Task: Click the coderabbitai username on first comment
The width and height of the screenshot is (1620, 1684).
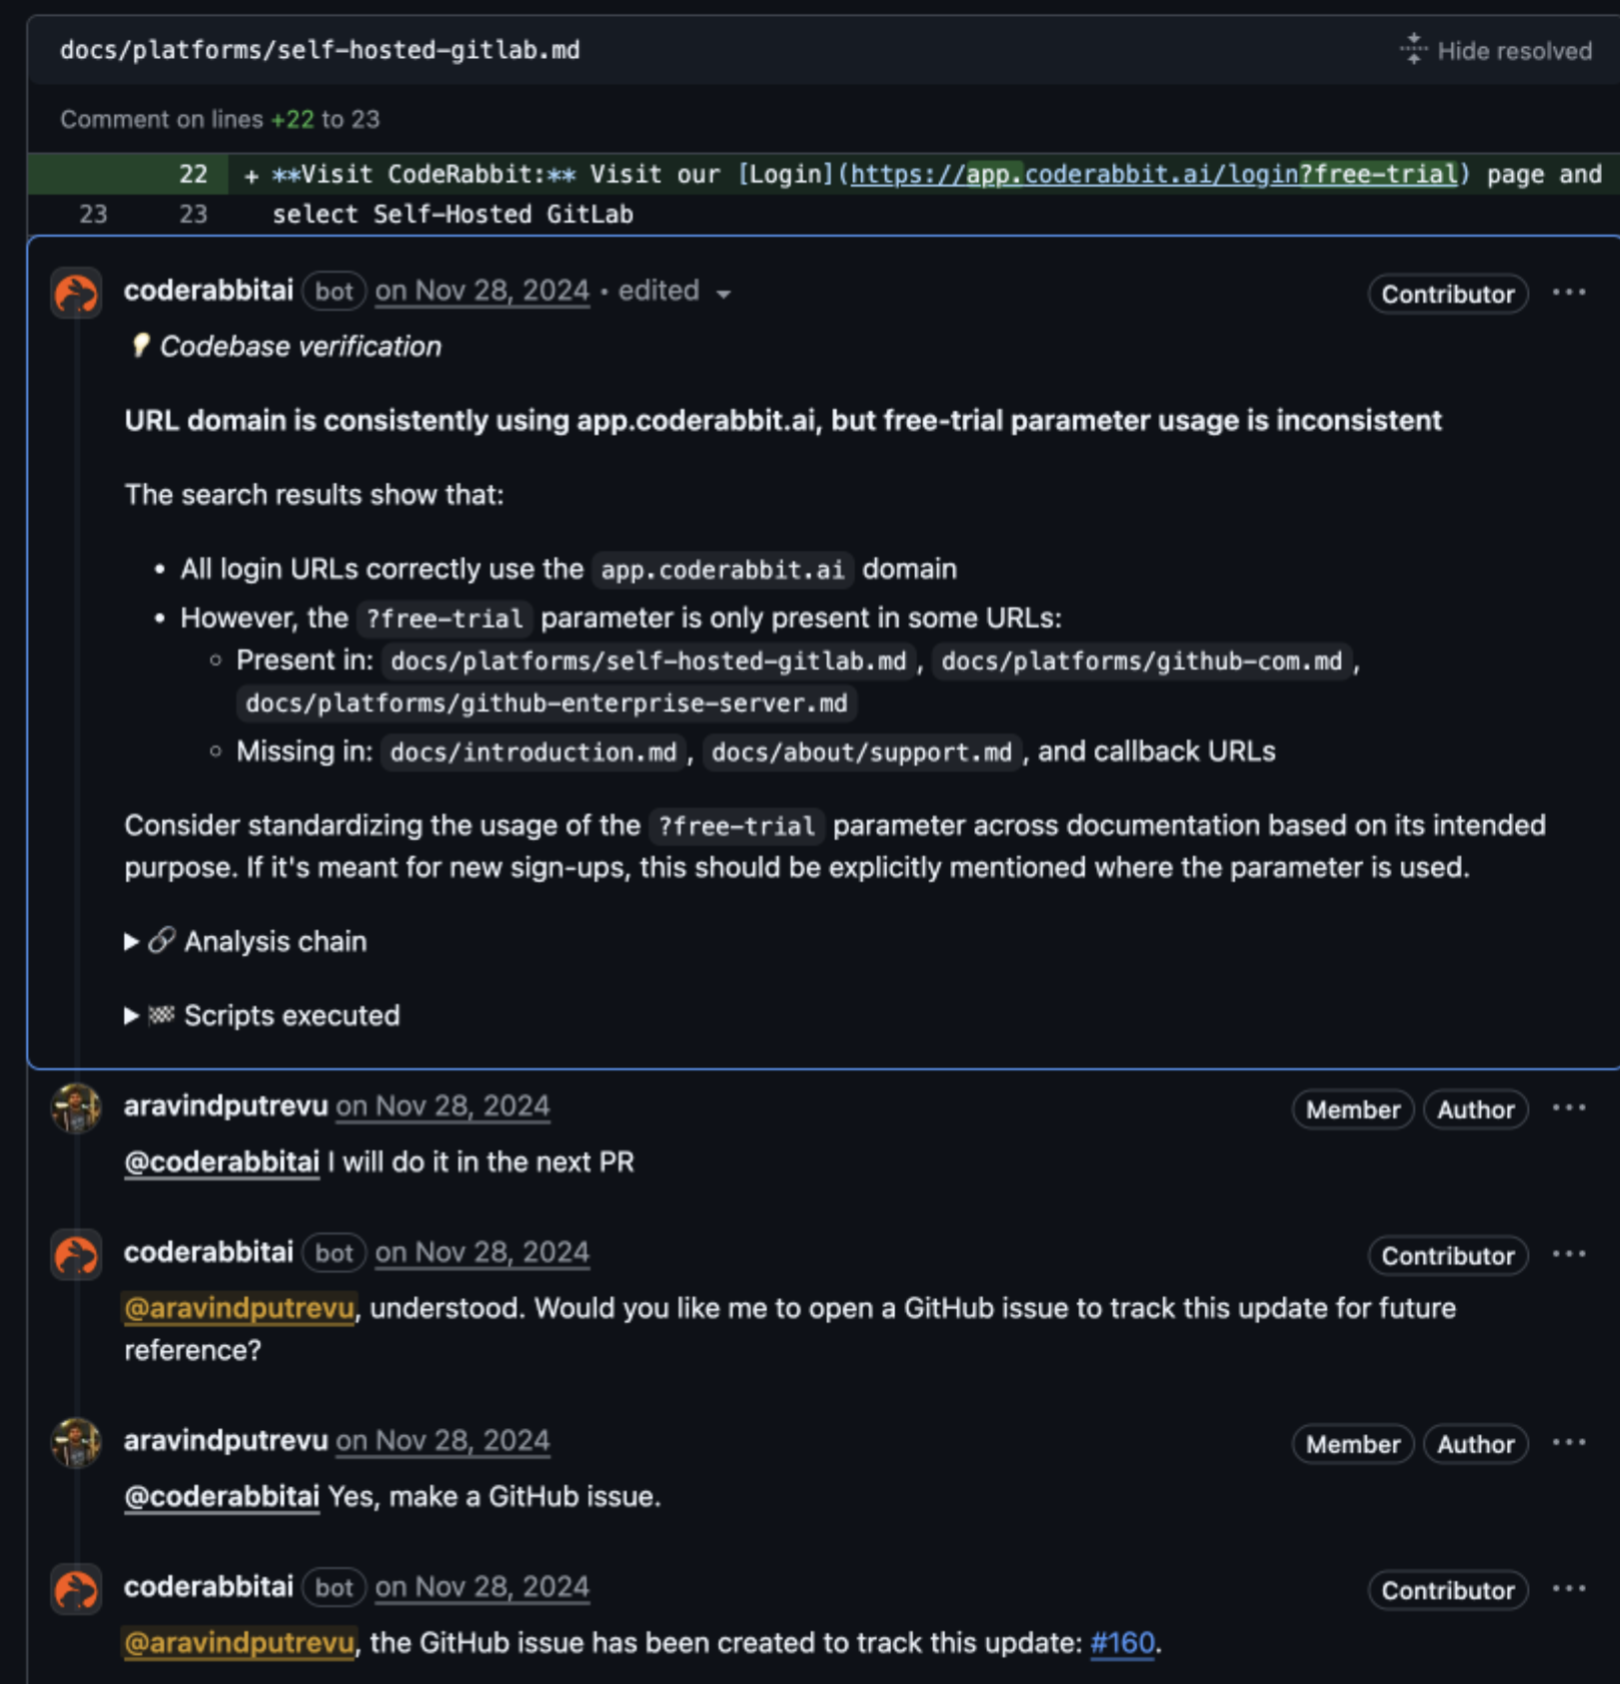Action: 208,291
